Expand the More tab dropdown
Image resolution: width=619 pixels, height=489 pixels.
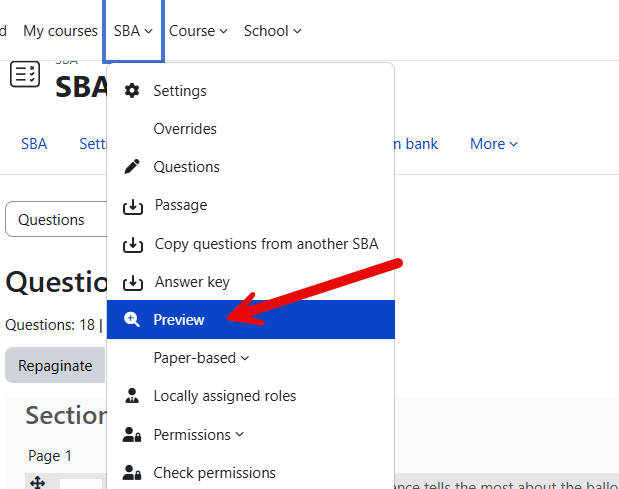coord(494,144)
